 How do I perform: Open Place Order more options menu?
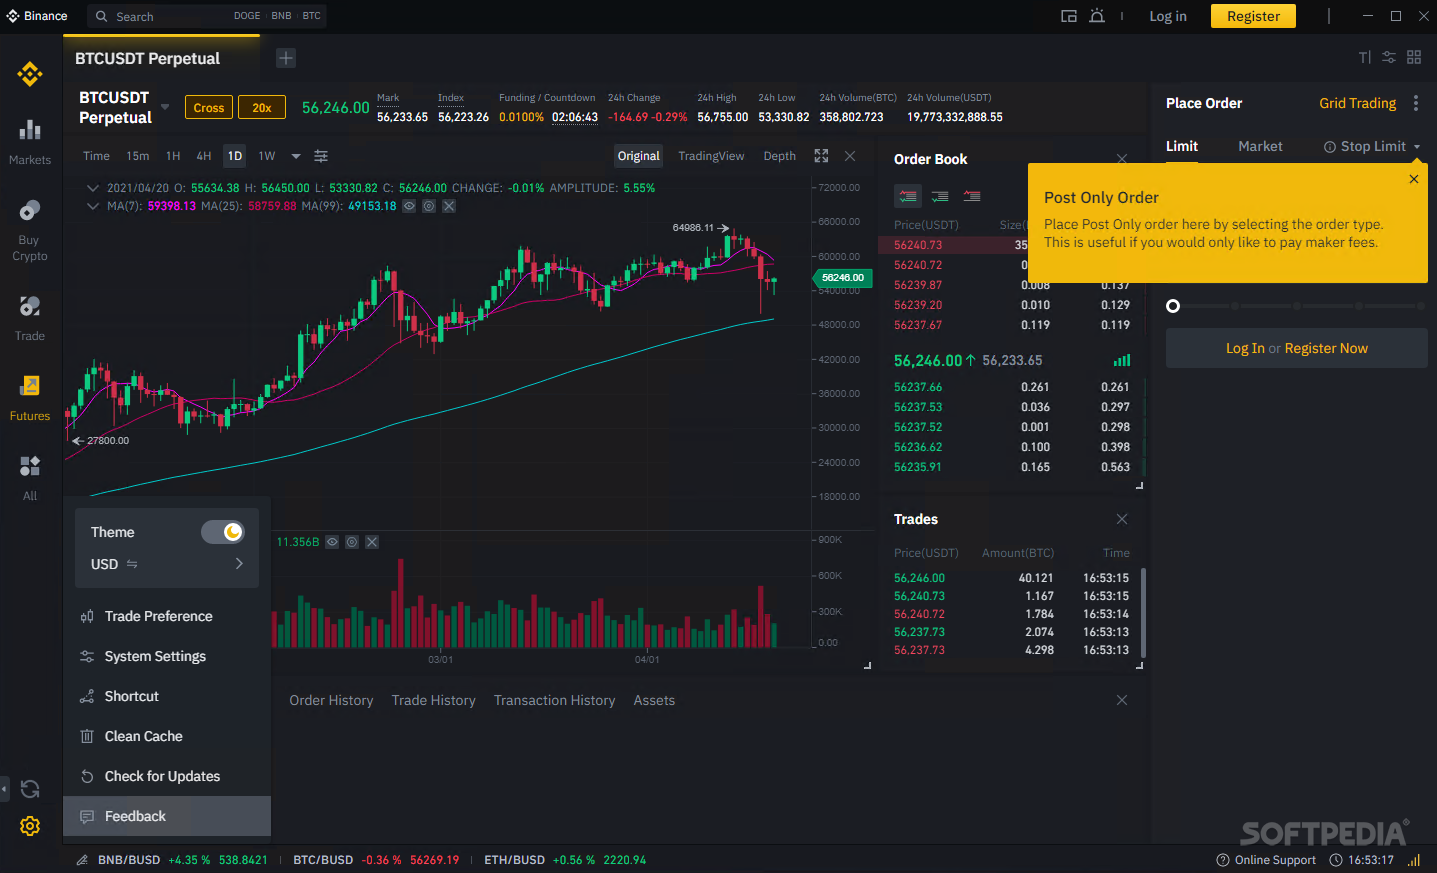tap(1415, 103)
